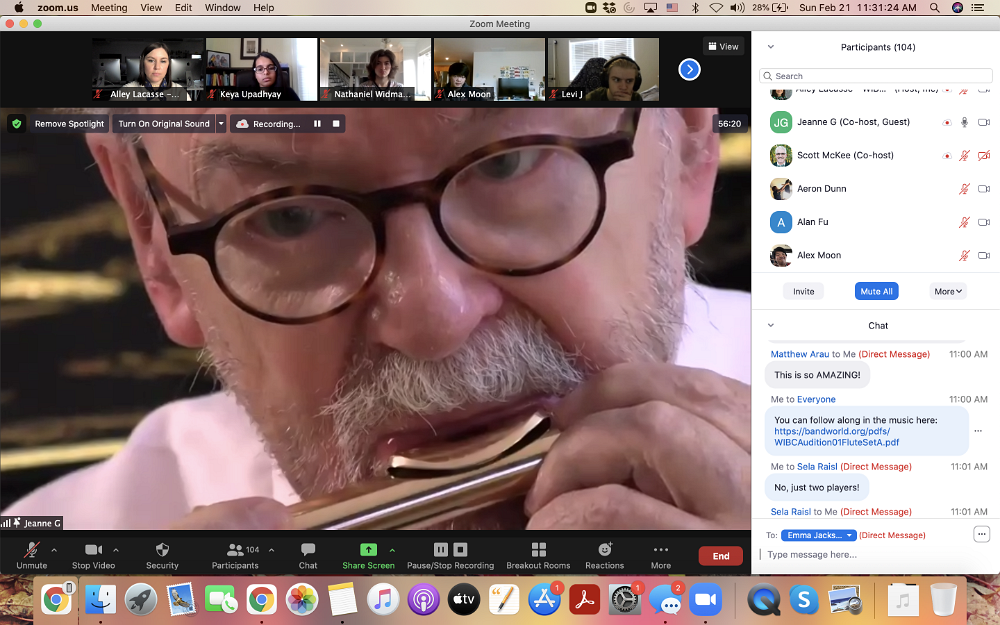The width and height of the screenshot is (1000, 625).
Task: Open Finder in the Dock
Action: tap(101, 599)
